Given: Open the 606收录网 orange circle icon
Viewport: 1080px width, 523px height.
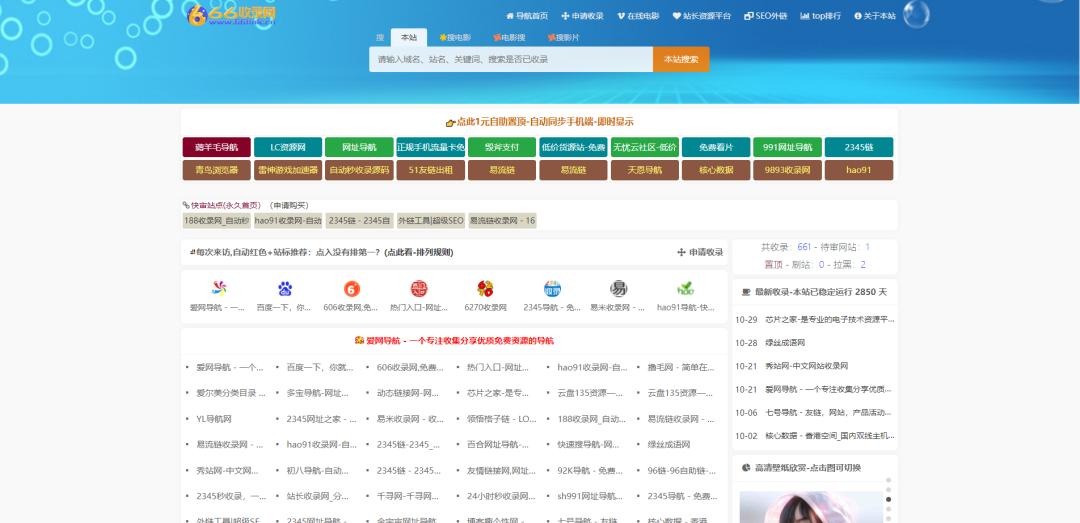Looking at the screenshot, I should pyautogui.click(x=352, y=288).
